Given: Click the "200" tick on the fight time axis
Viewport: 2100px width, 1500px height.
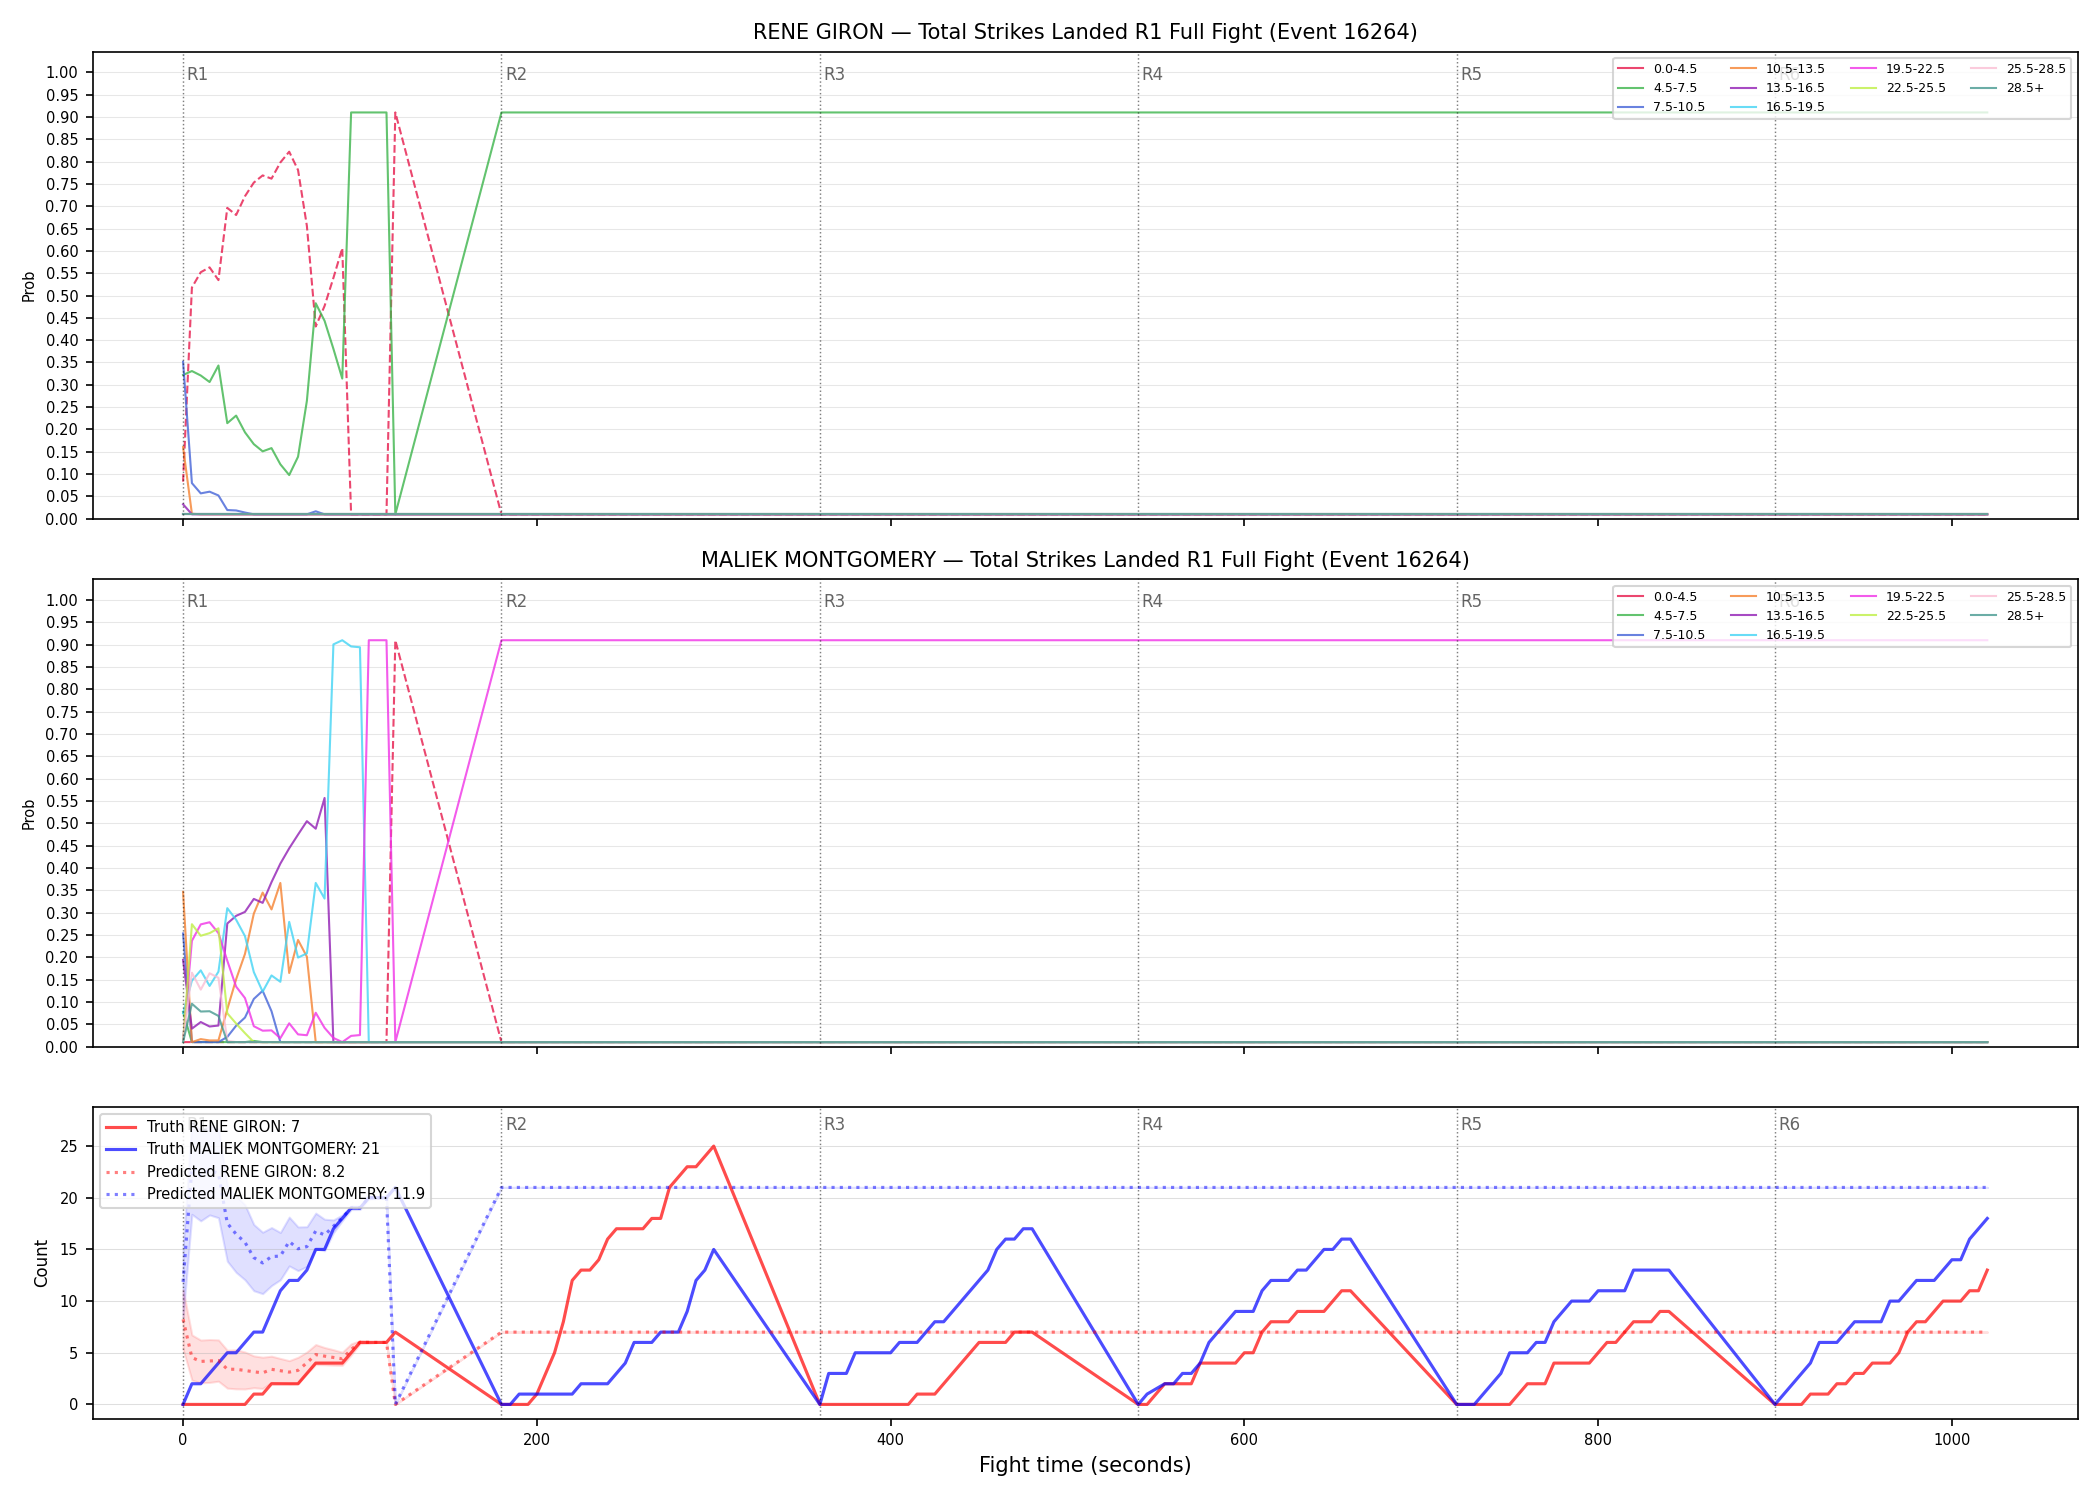Looking at the screenshot, I should click(536, 1440).
